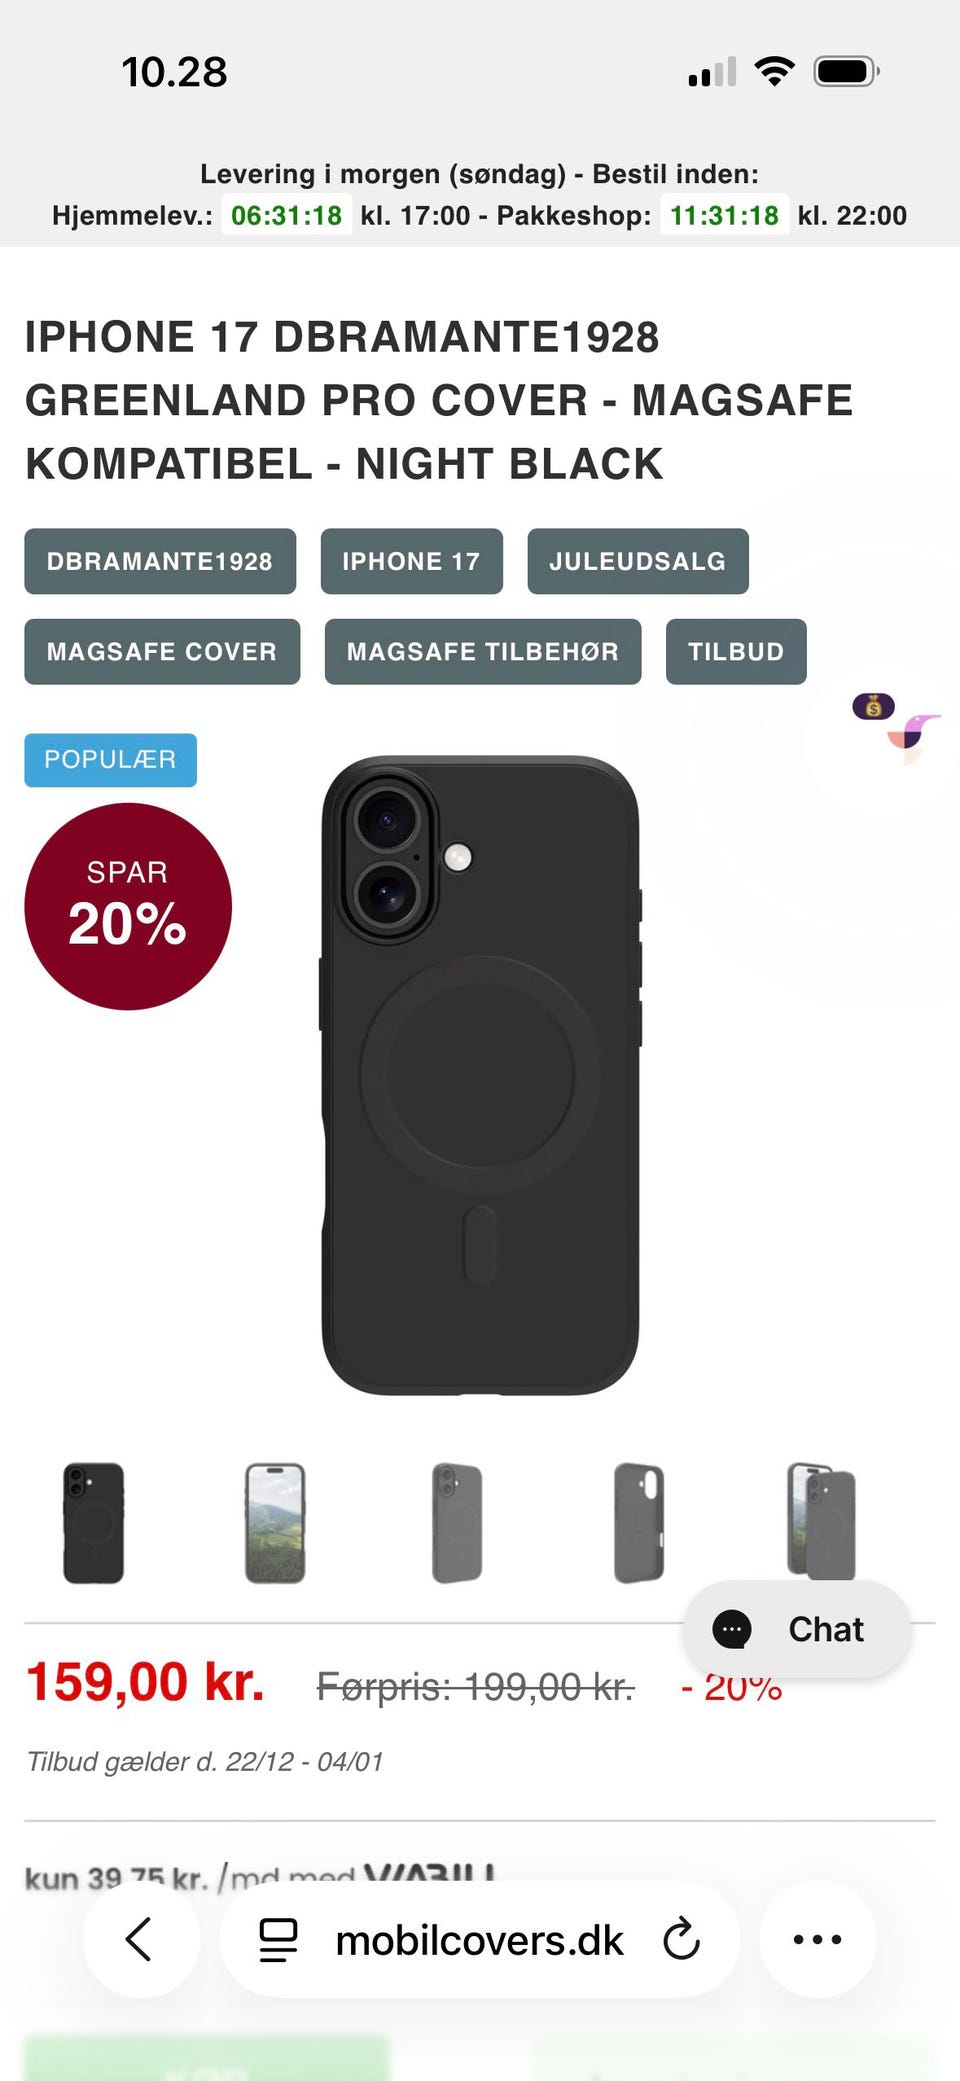This screenshot has width=960, height=2081.
Task: Select the landscape-screen front view thumbnail
Action: pyautogui.click(x=275, y=1523)
